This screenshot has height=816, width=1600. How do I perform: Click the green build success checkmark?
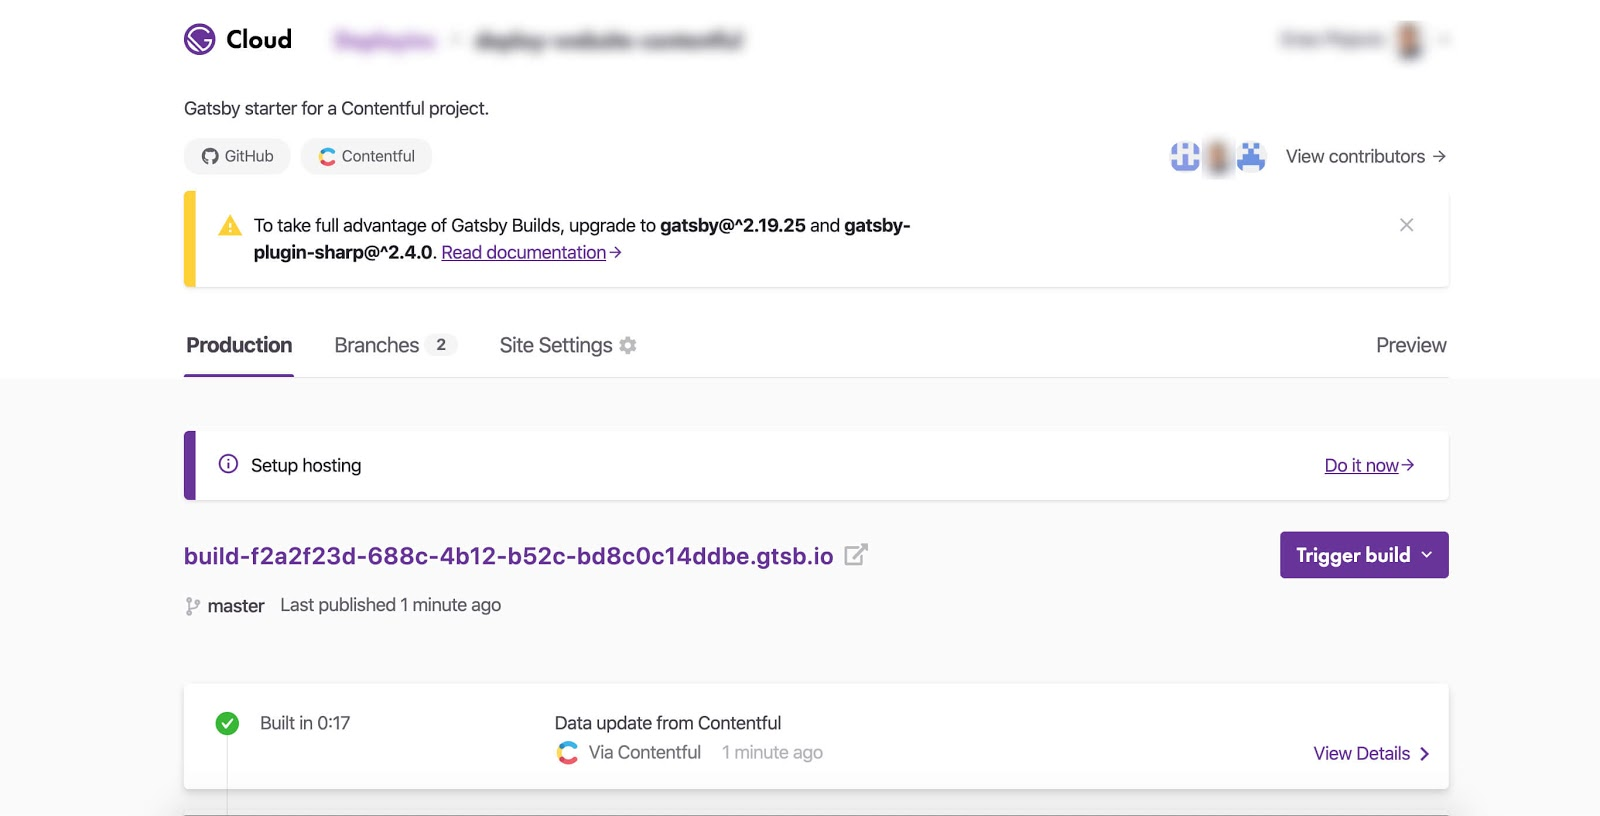227,723
